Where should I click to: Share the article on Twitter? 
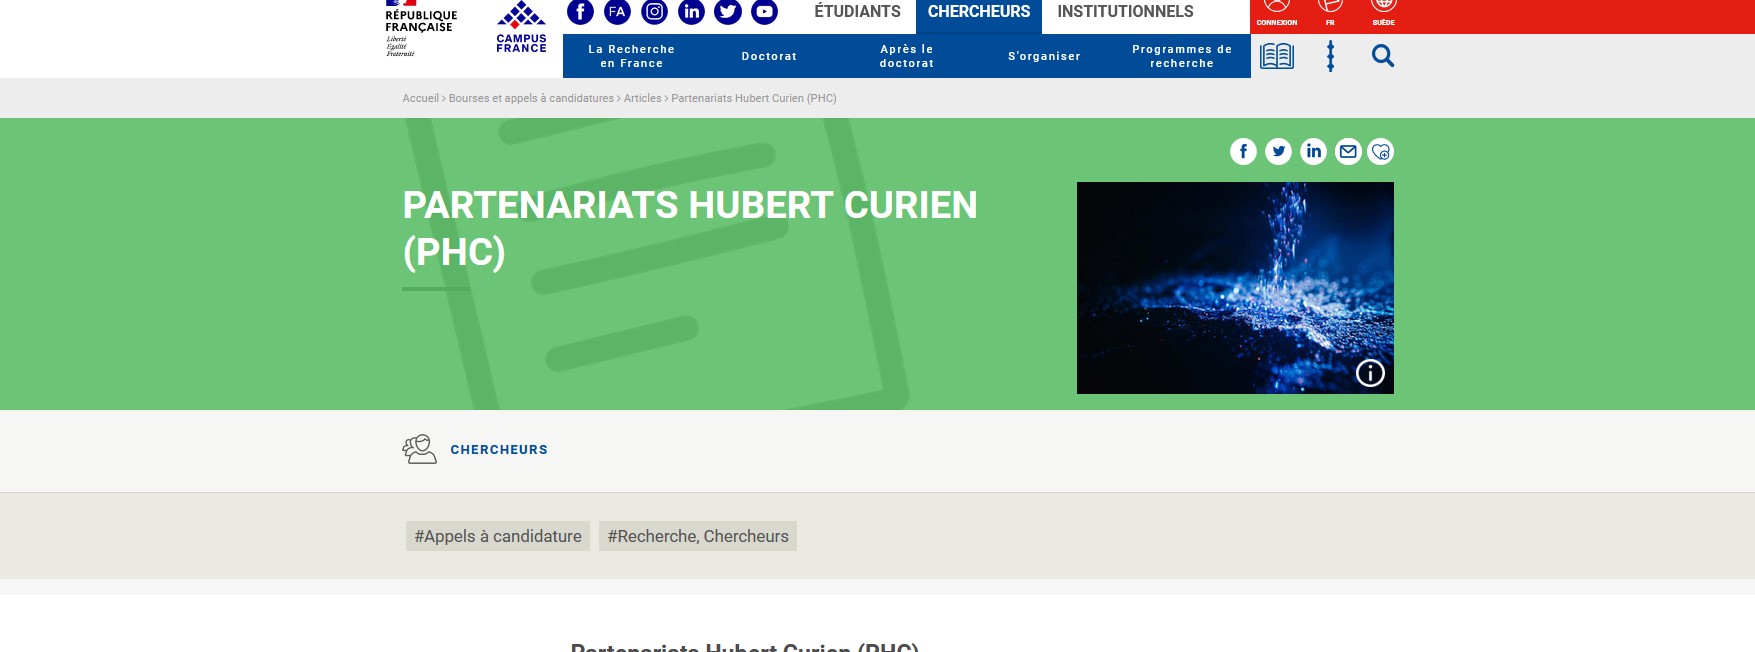[x=1278, y=151]
